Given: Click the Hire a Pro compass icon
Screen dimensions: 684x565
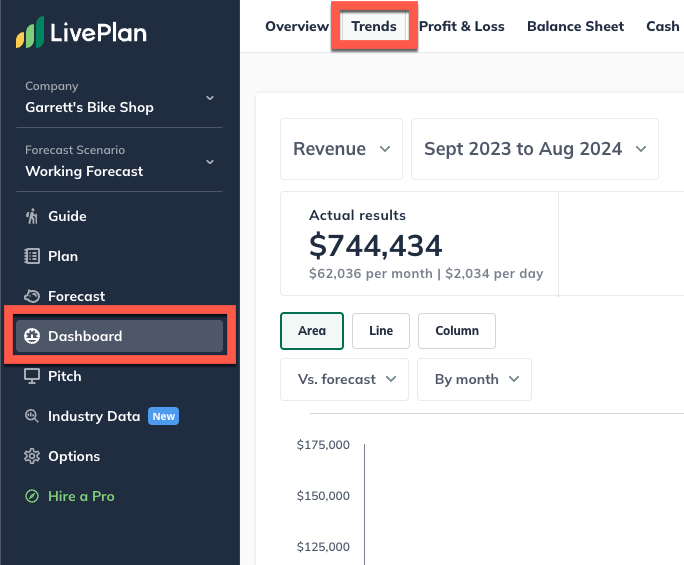Looking at the screenshot, I should tap(31, 496).
